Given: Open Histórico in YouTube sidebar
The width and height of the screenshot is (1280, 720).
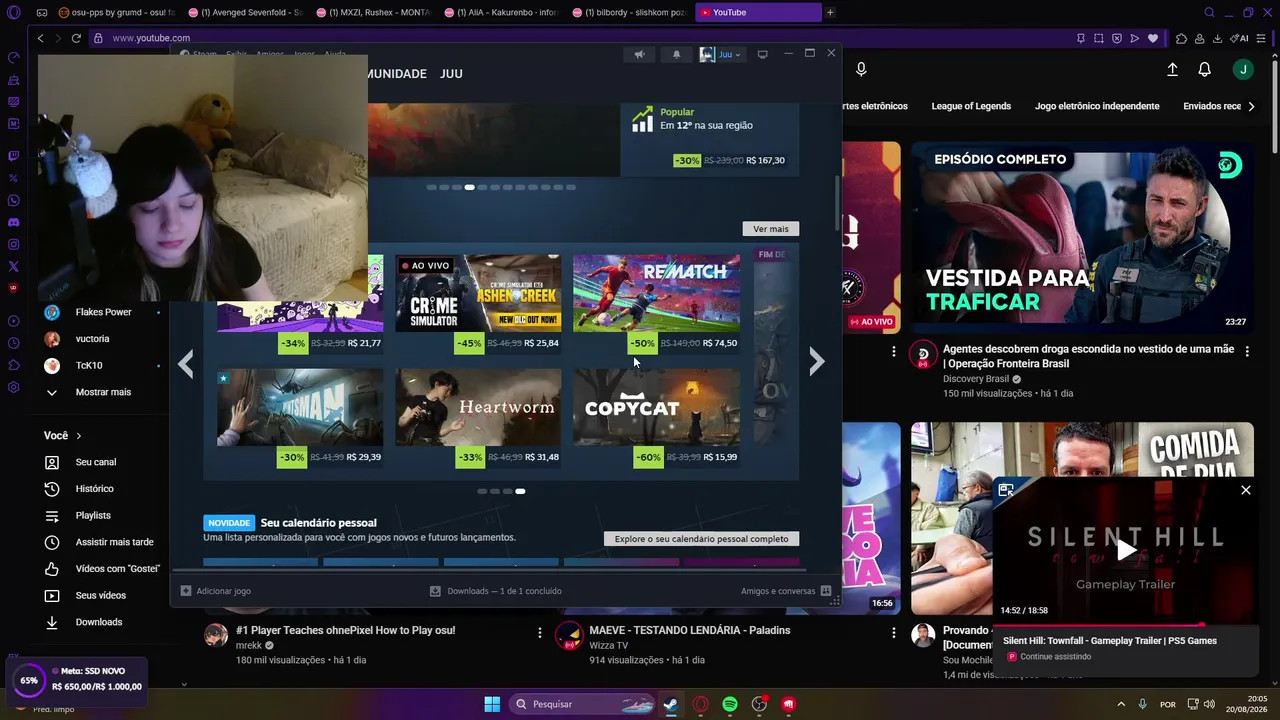Looking at the screenshot, I should click(x=94, y=489).
